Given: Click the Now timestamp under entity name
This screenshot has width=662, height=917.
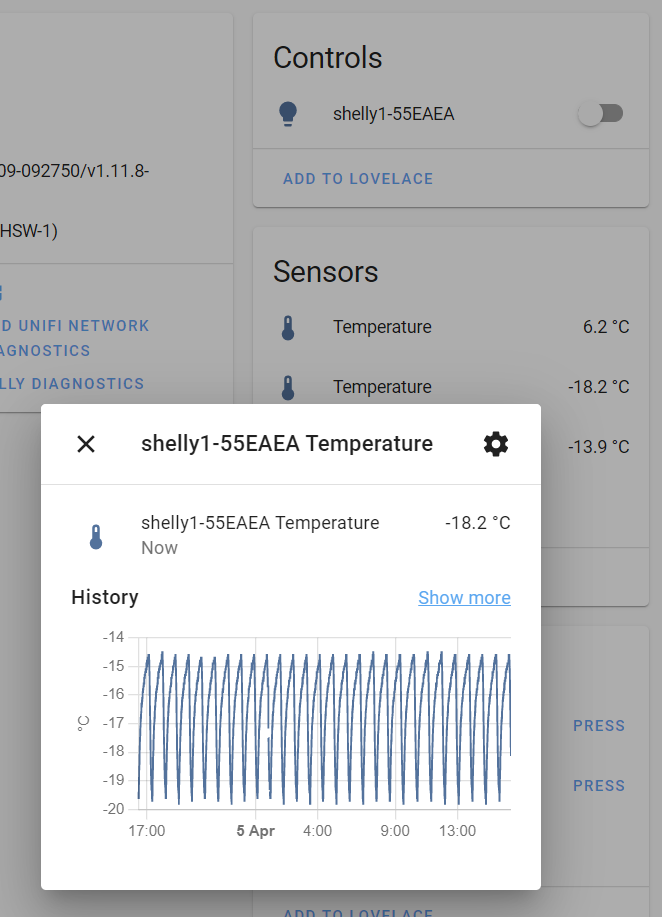Looking at the screenshot, I should click(159, 548).
